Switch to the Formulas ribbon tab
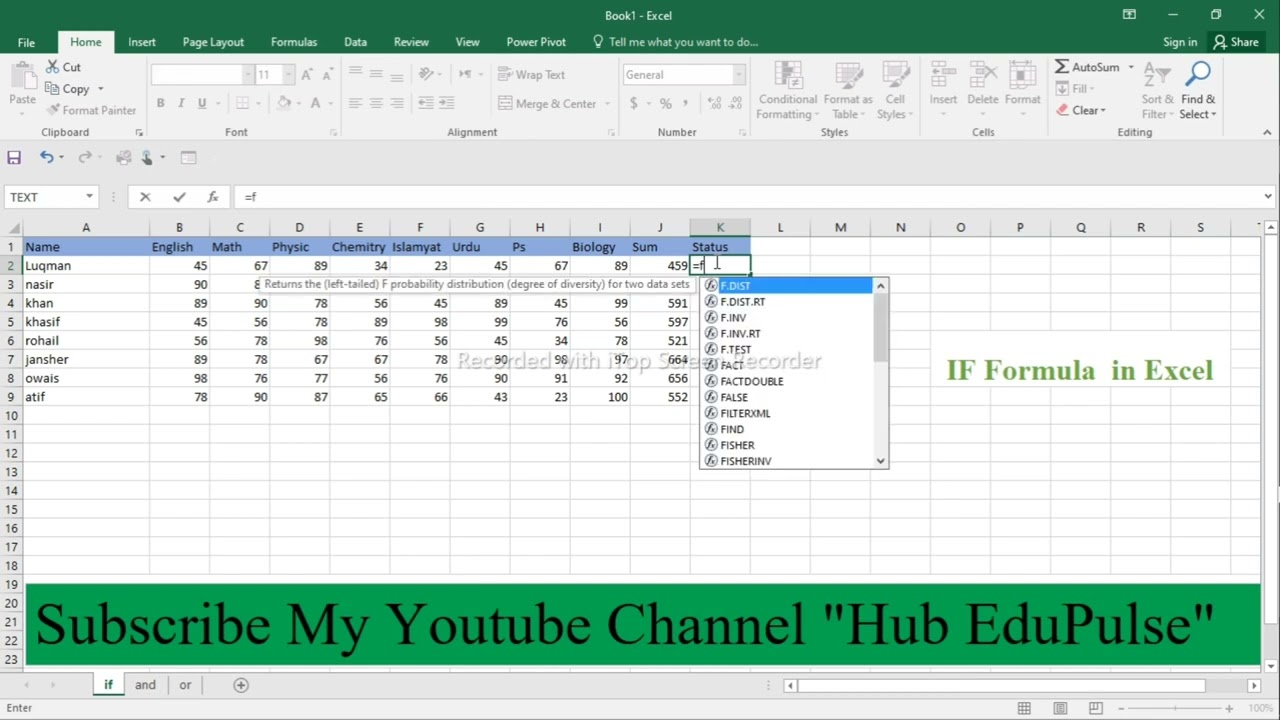The width and height of the screenshot is (1280, 720). pos(294,42)
